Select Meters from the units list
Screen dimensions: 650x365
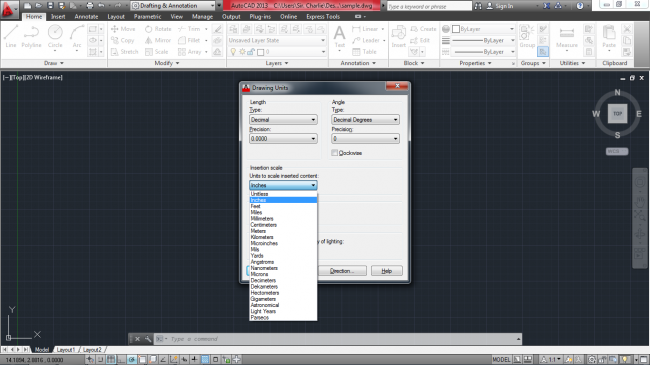pos(283,231)
